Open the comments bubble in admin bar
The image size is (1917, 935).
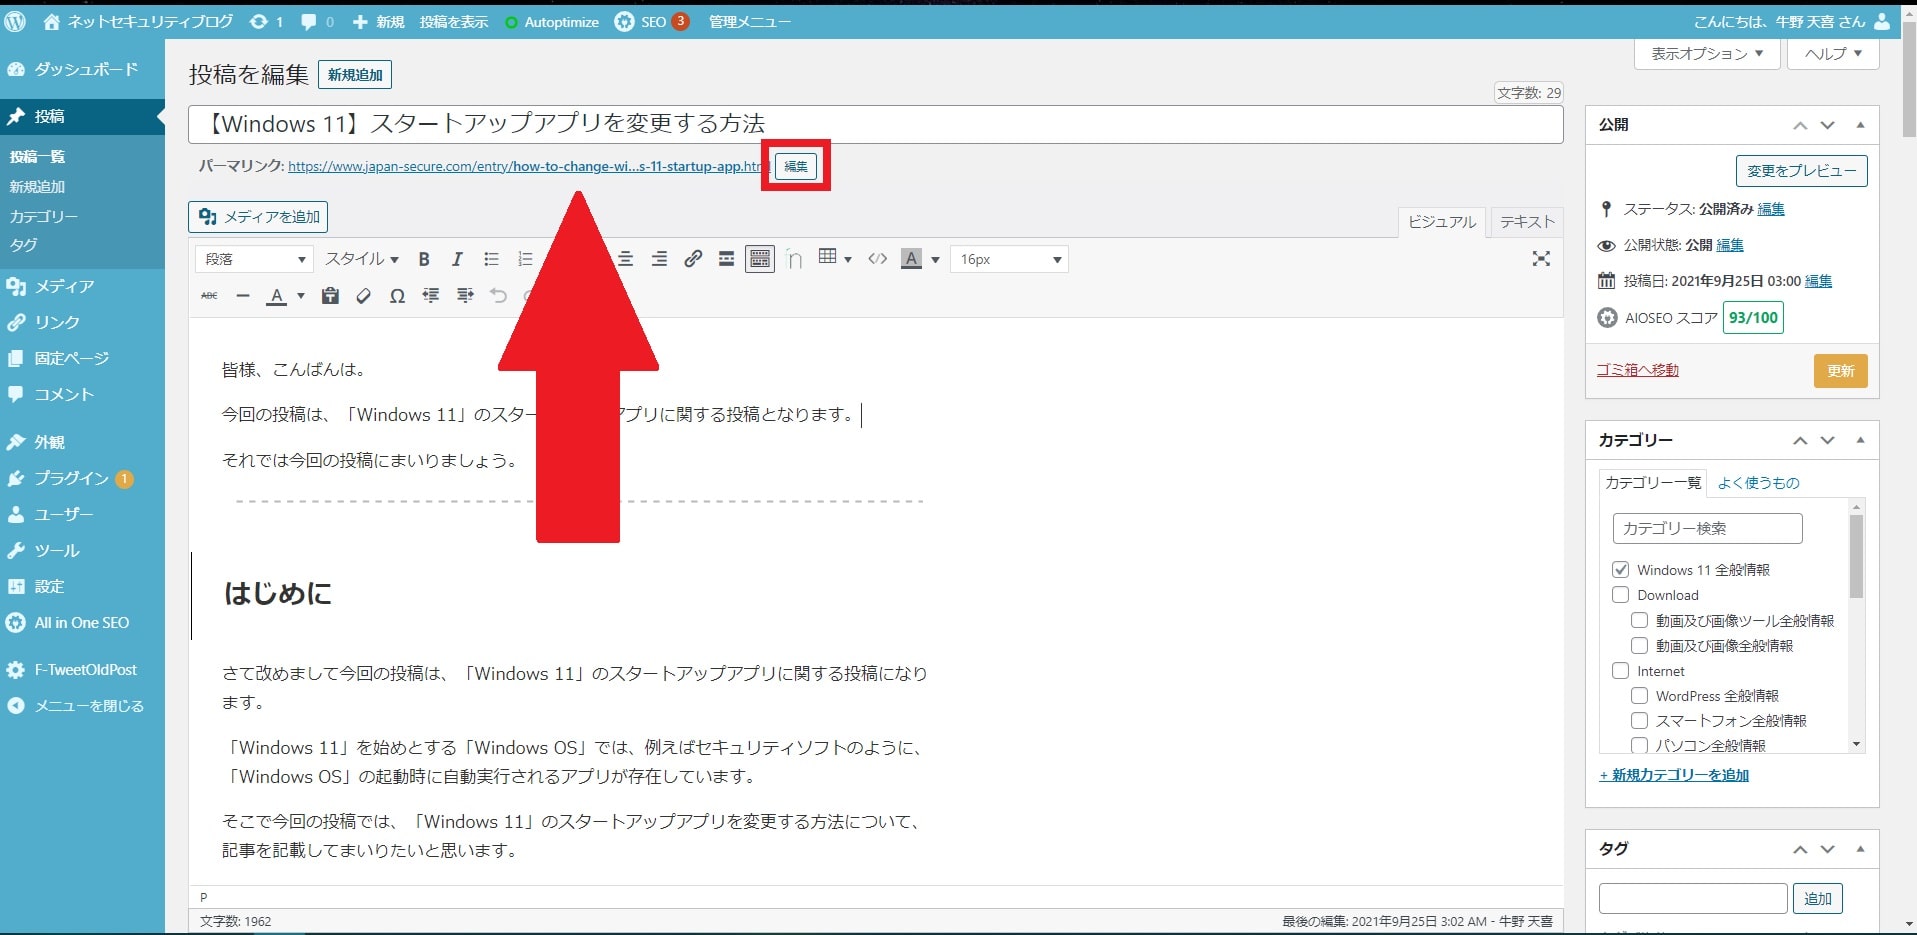[x=317, y=21]
